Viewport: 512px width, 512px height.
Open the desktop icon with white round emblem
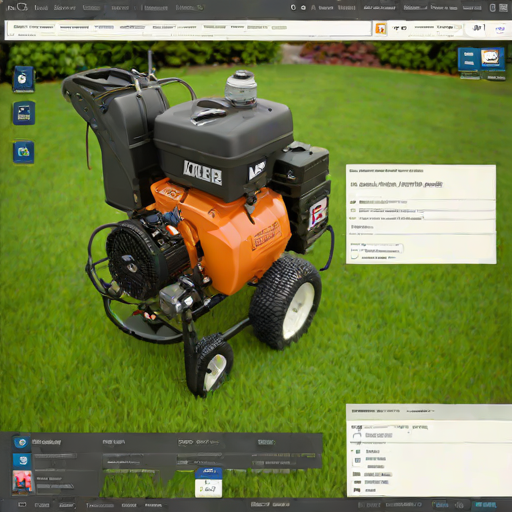[x=23, y=79]
